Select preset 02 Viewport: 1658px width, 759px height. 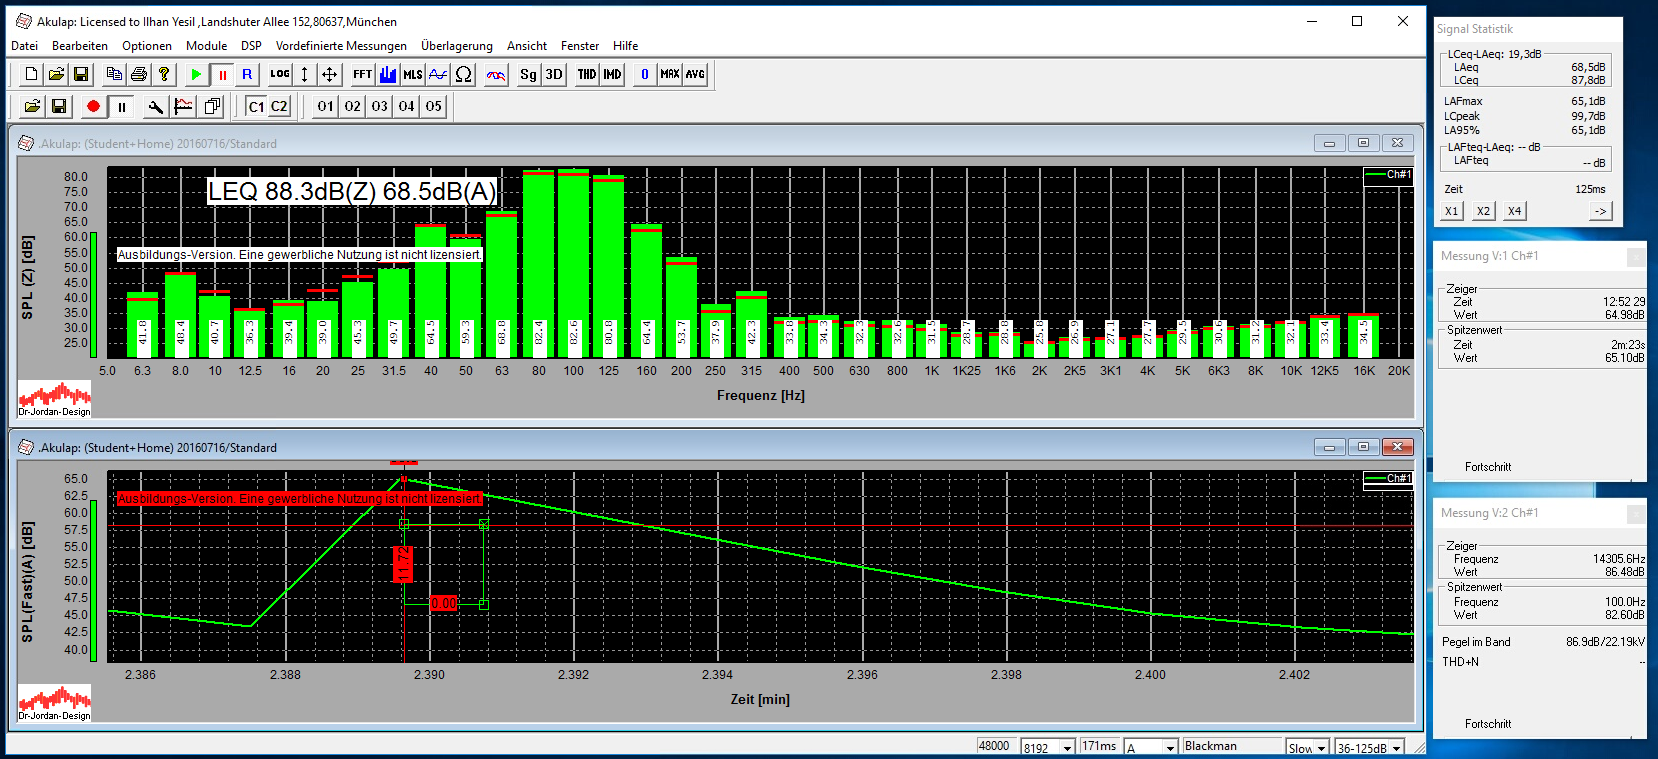tap(353, 106)
